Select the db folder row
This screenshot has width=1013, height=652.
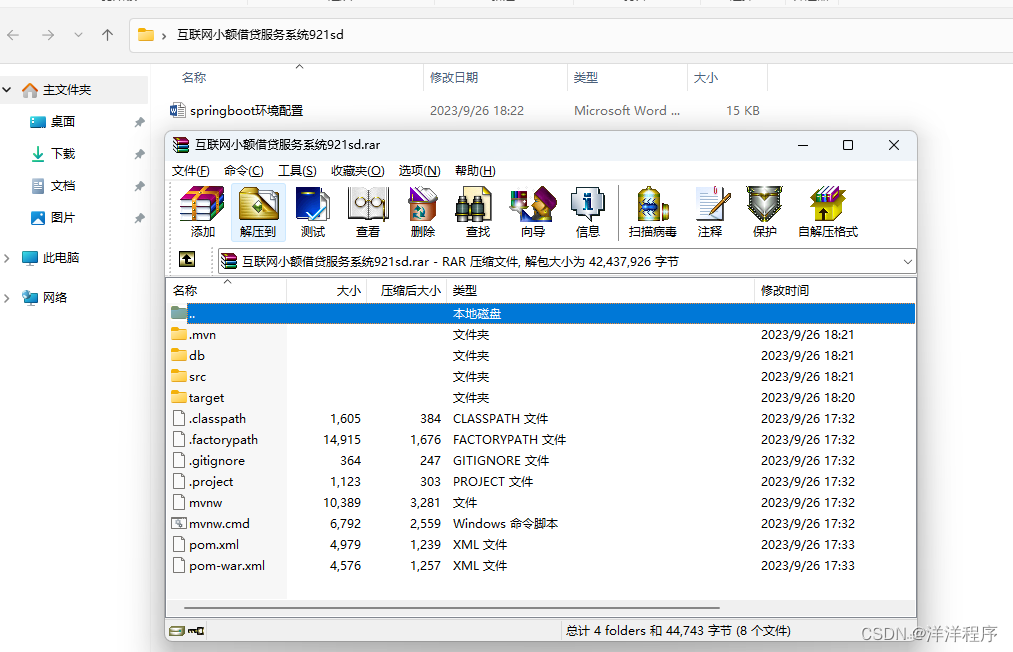(541, 355)
